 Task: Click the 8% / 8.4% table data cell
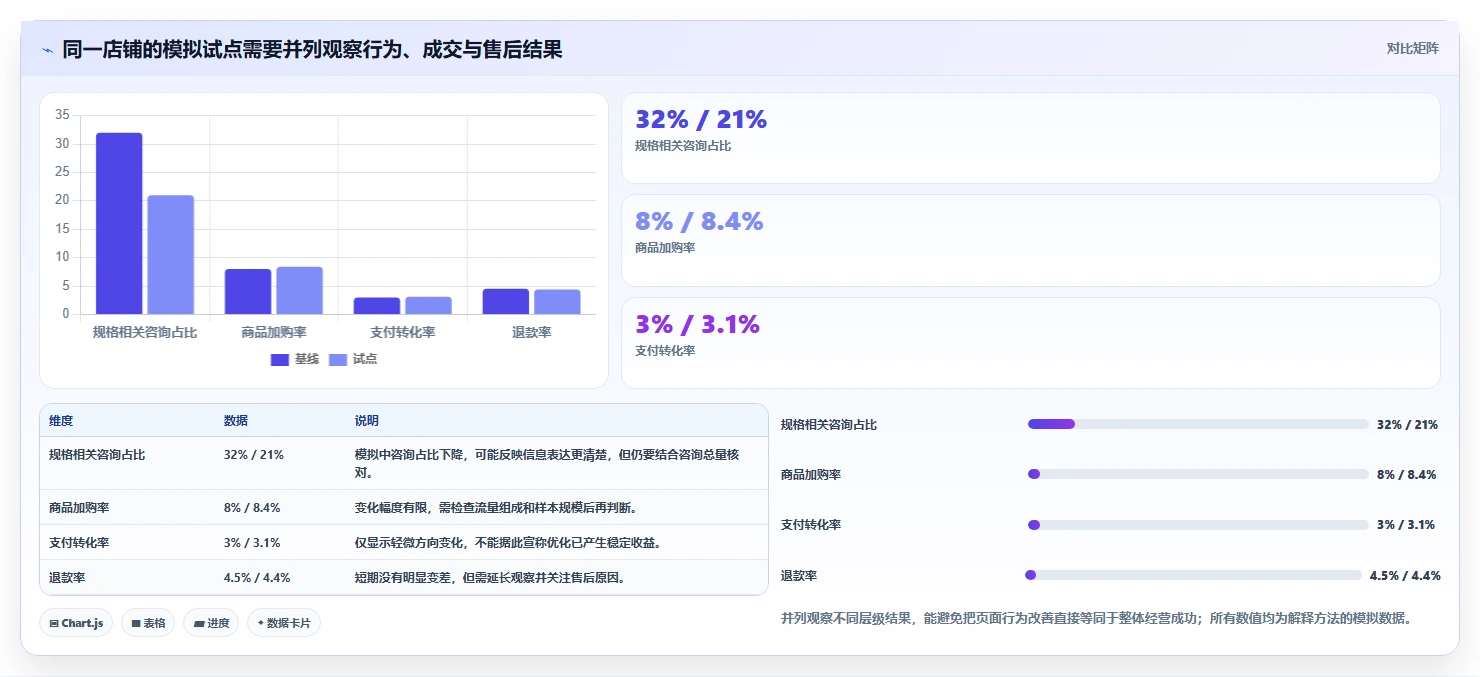click(252, 508)
